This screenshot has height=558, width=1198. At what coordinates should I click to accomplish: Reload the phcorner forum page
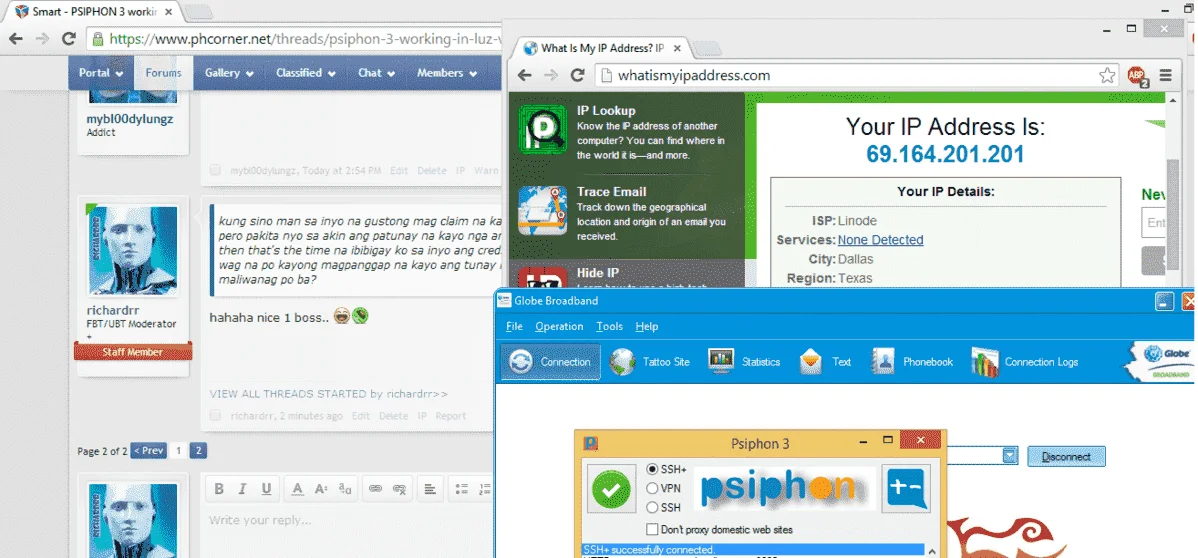69,38
